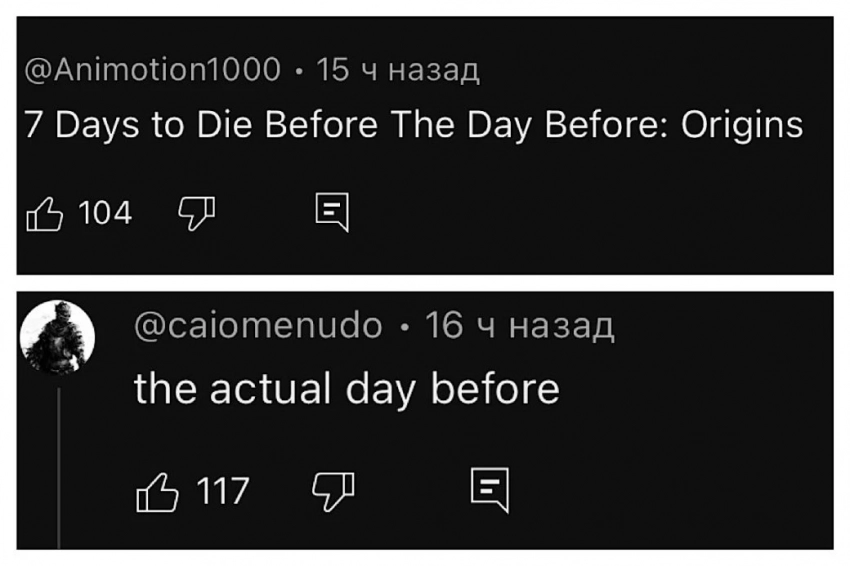Visit the @caiomenudo channel link

[x=258, y=326]
